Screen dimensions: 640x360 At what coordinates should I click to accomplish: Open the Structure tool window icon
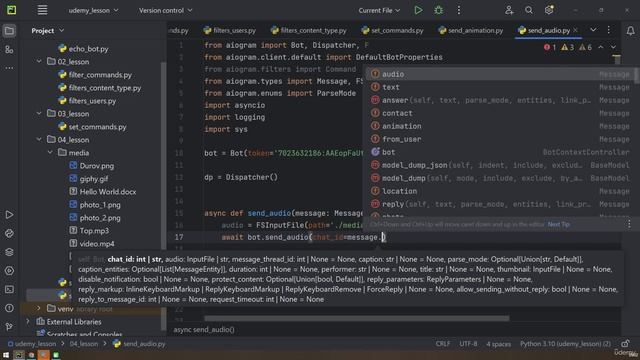(9, 49)
